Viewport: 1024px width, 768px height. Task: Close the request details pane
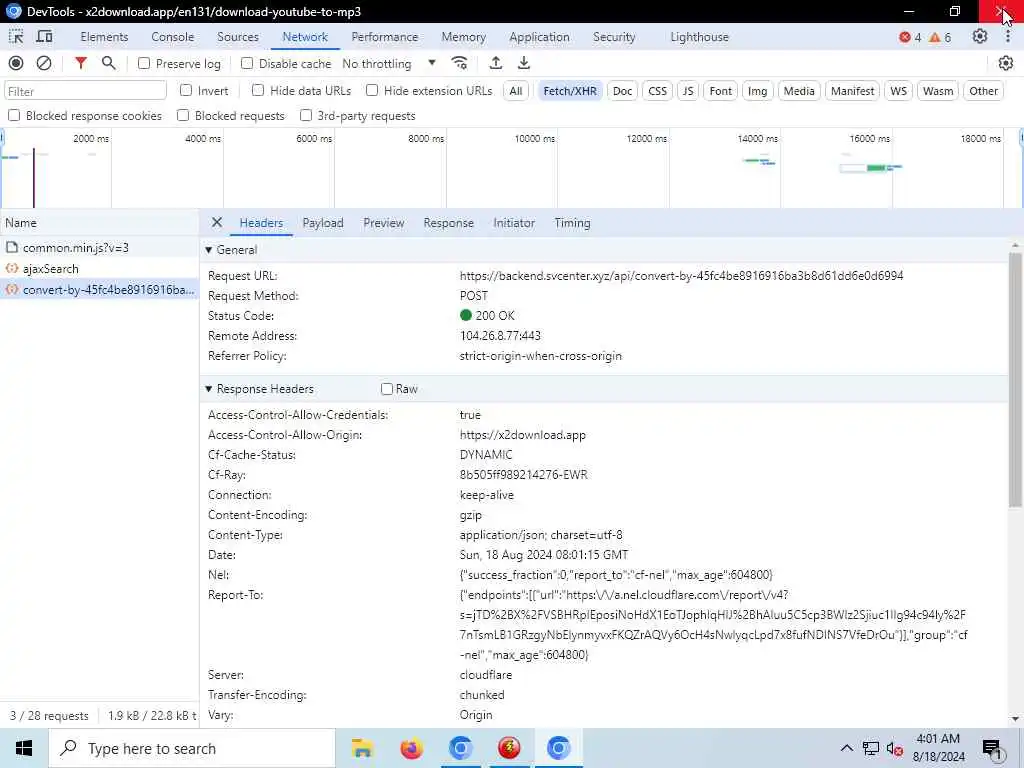[217, 223]
